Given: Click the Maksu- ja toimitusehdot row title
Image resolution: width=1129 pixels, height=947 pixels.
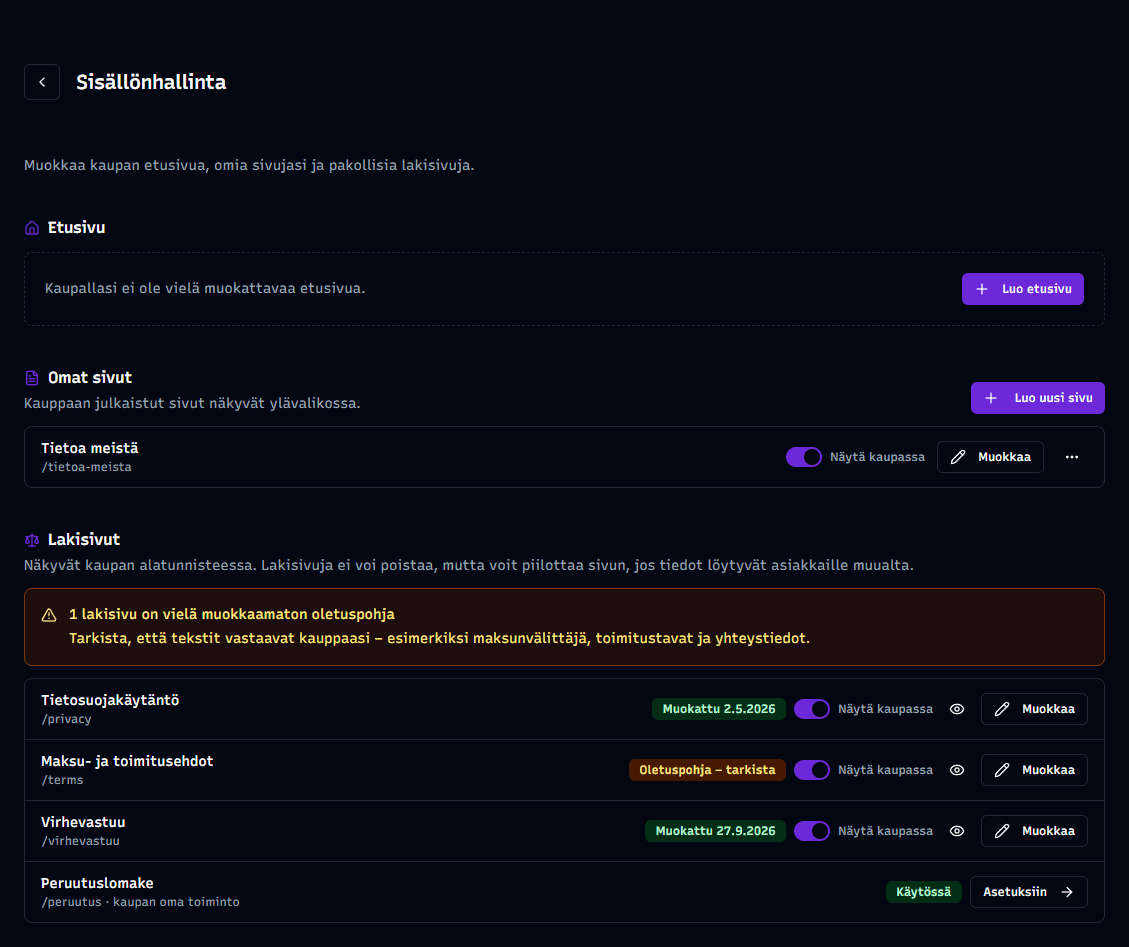Looking at the screenshot, I should point(127,761).
